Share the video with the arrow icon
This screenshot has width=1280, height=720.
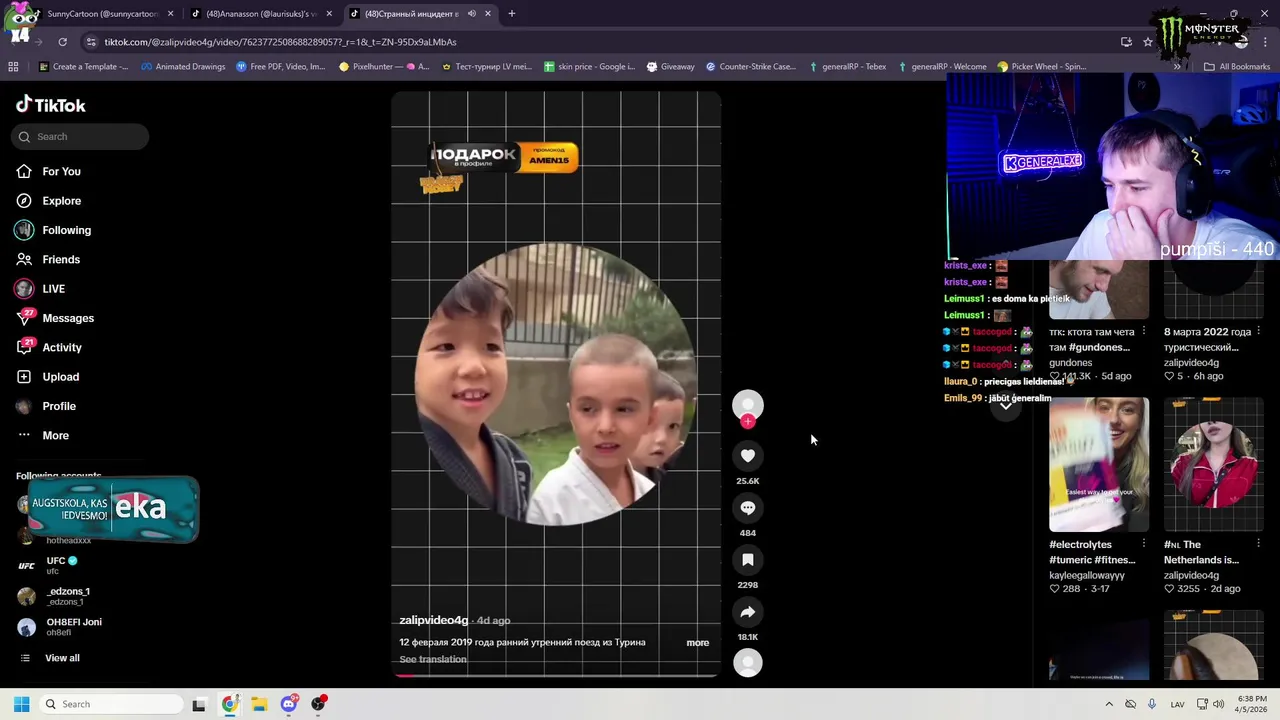pyautogui.click(x=748, y=612)
